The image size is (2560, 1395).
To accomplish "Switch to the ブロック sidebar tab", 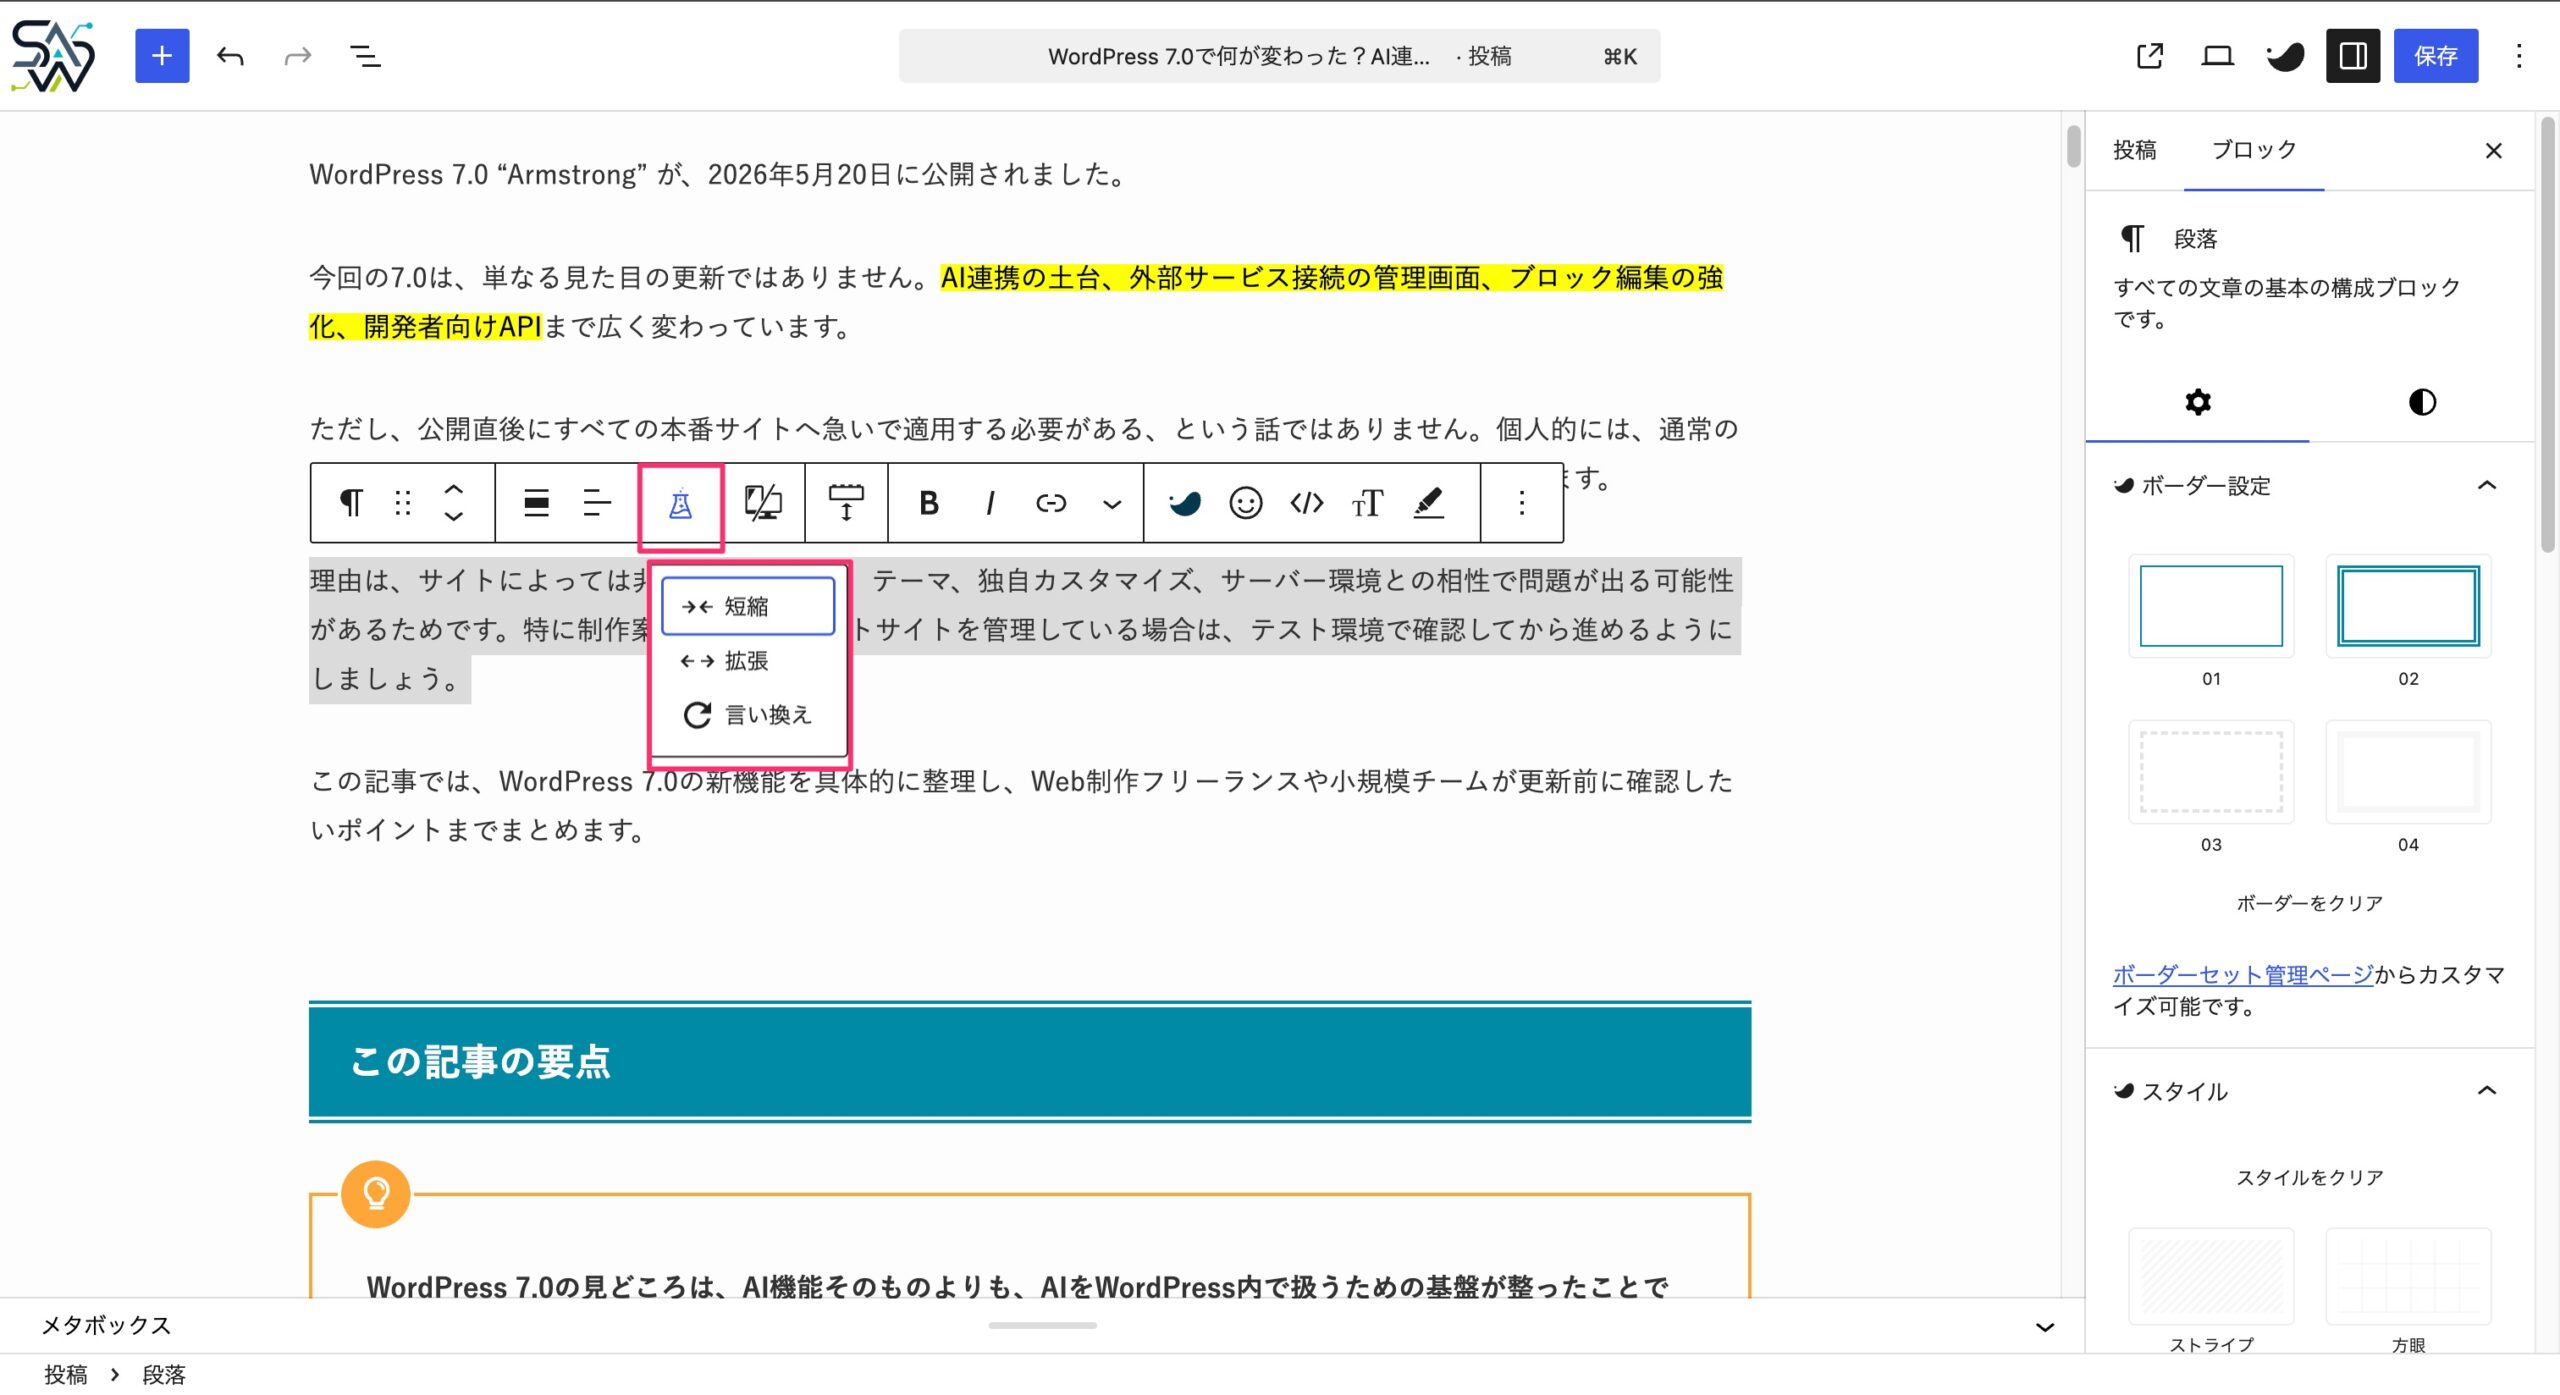I will coord(2254,150).
